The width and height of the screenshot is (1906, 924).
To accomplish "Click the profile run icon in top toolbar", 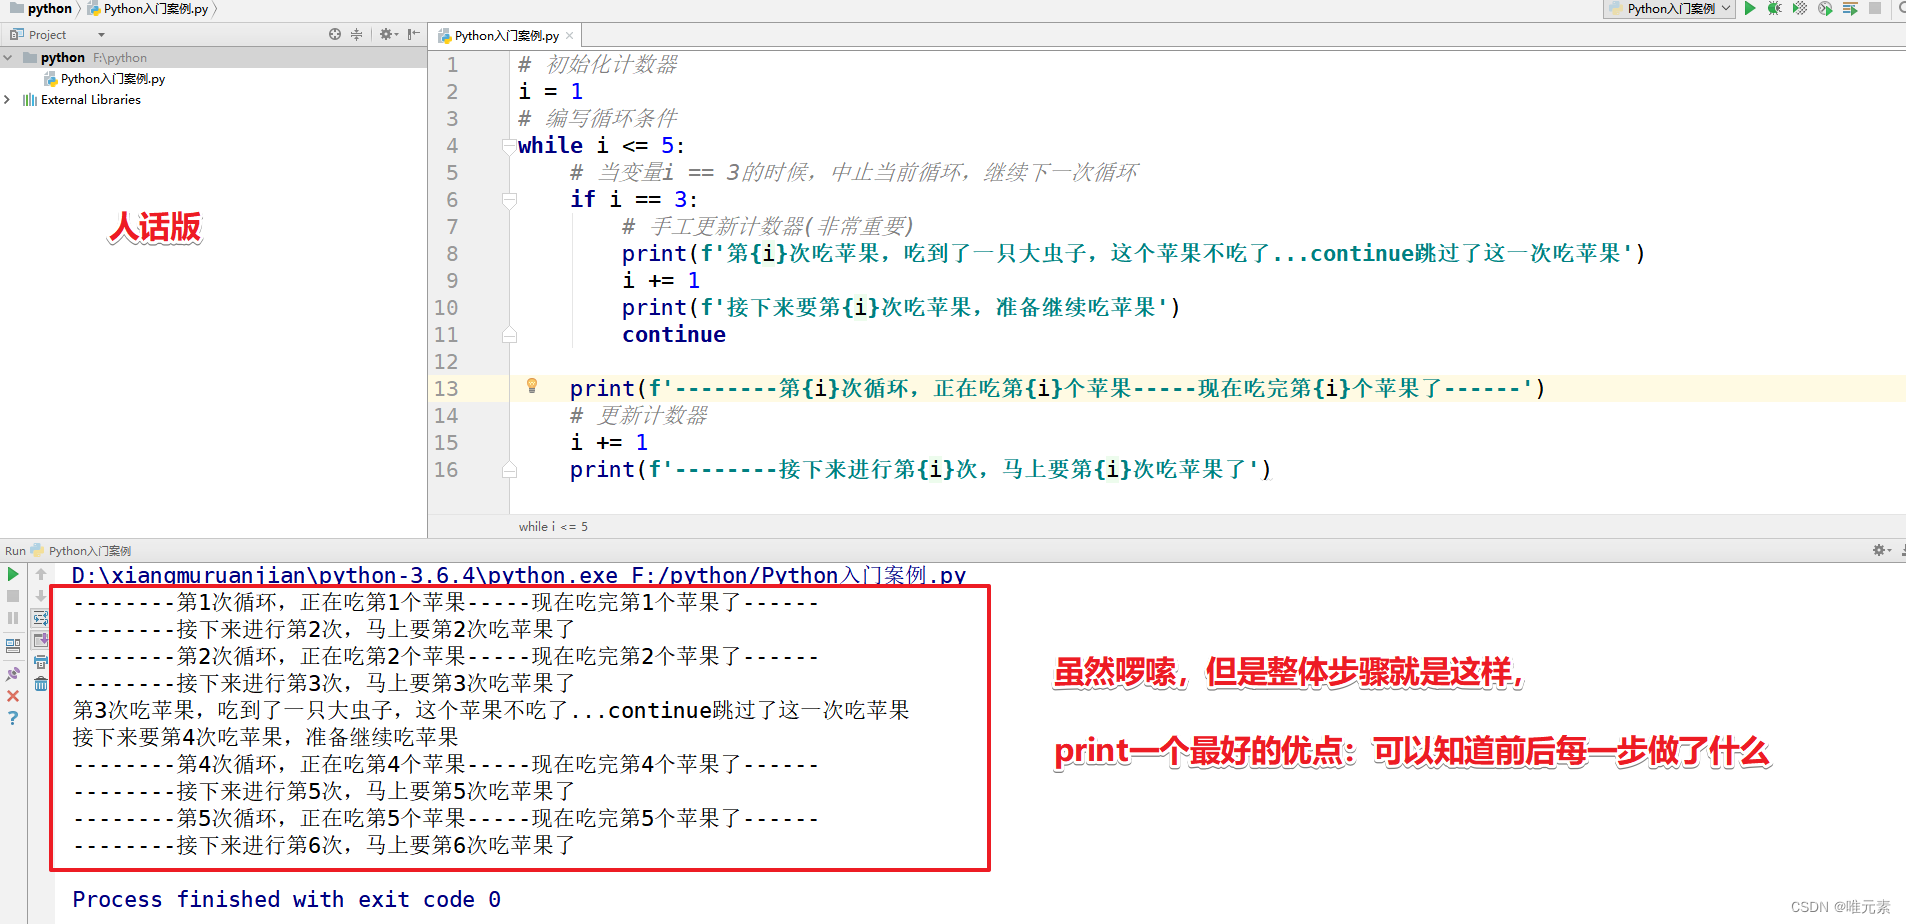I will [x=1825, y=8].
